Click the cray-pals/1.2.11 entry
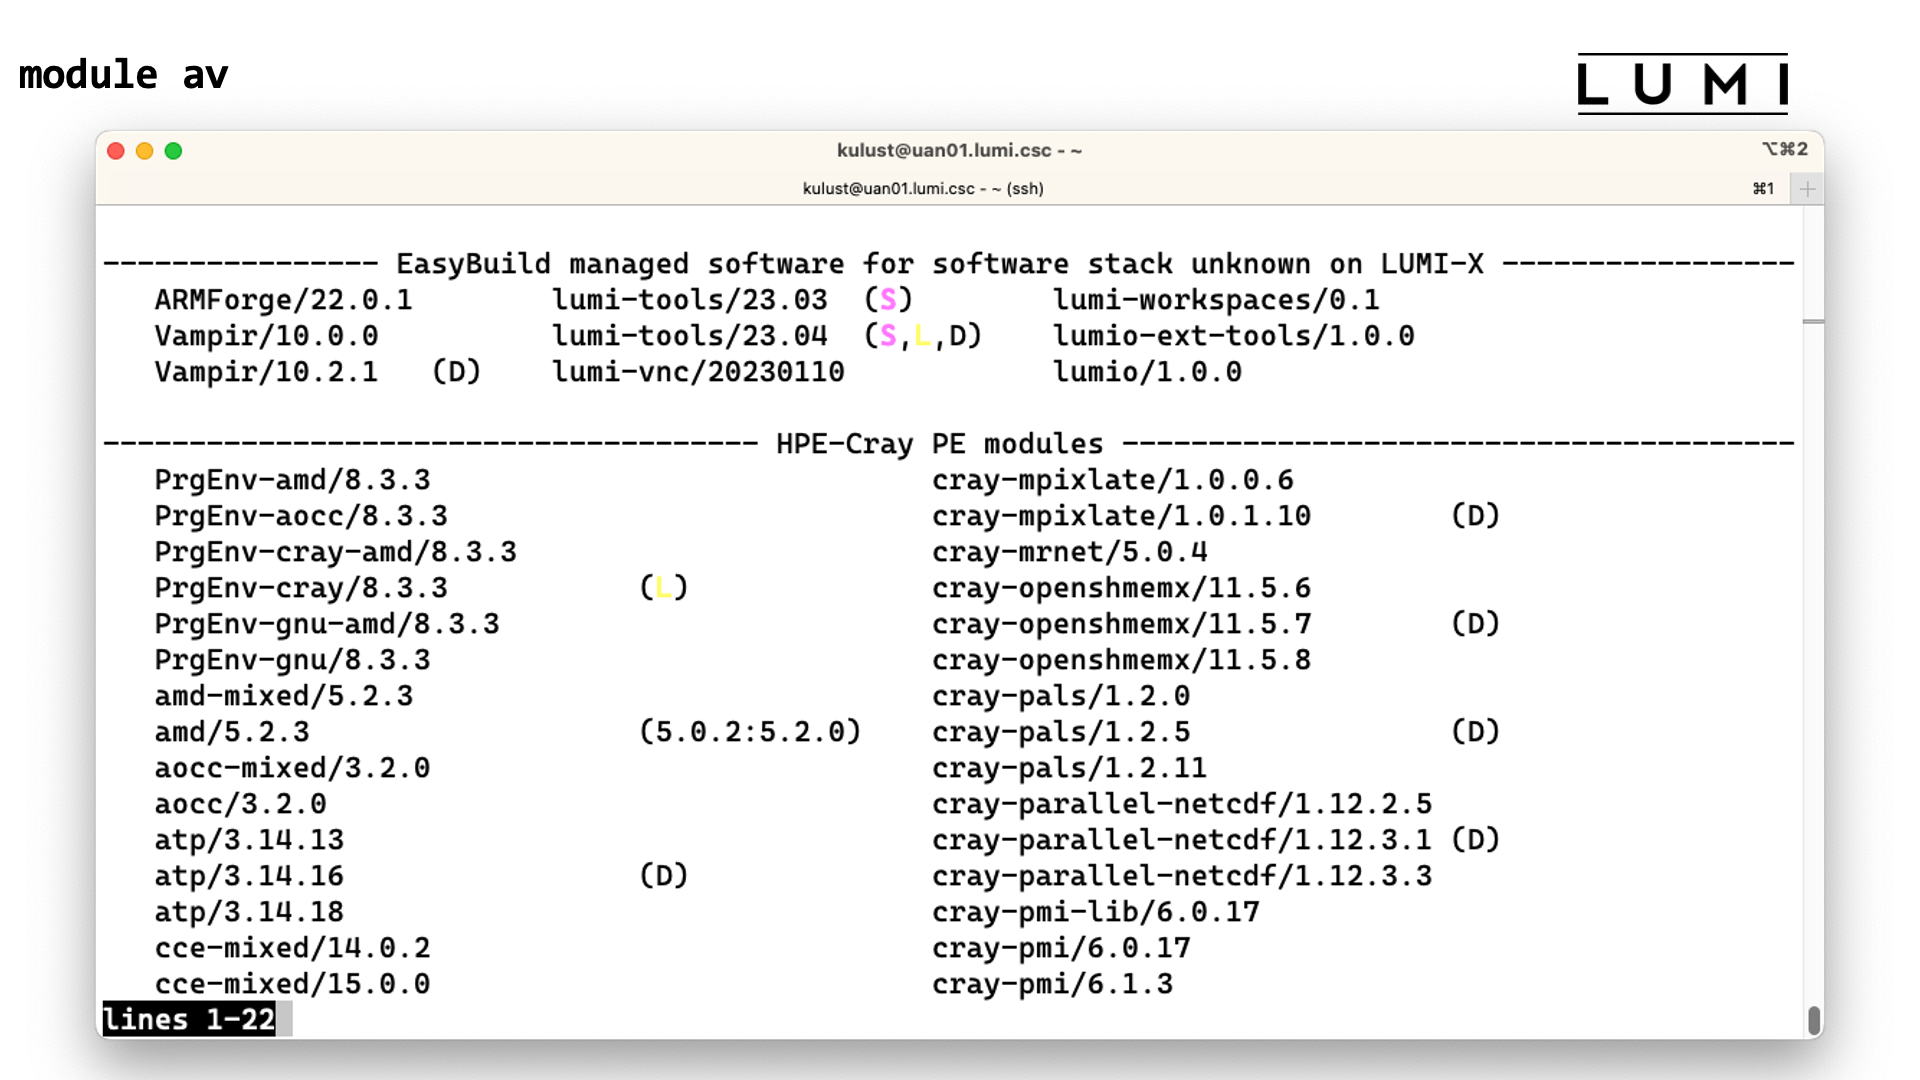Viewport: 1920px width, 1080px height. tap(1070, 768)
